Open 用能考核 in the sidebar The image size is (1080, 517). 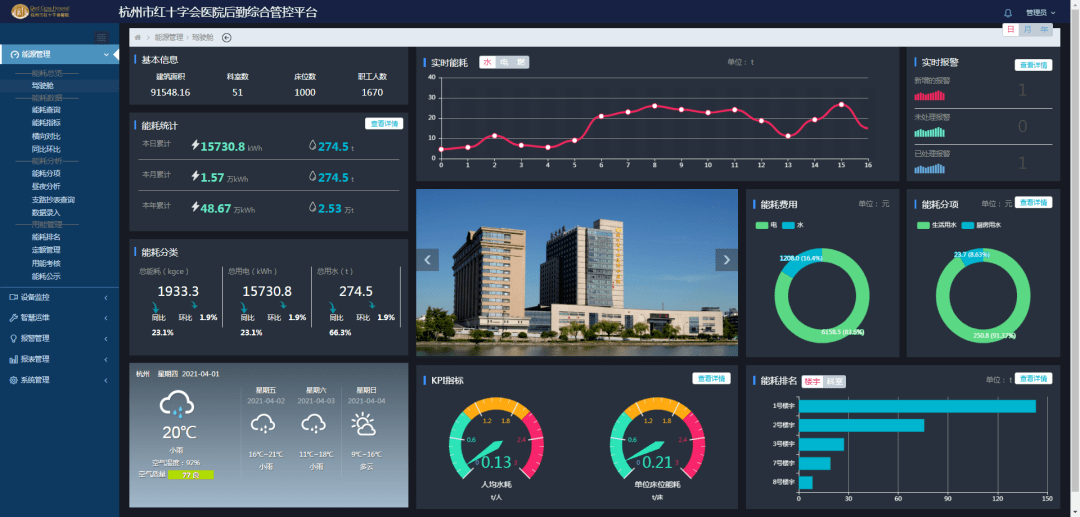(x=46, y=263)
